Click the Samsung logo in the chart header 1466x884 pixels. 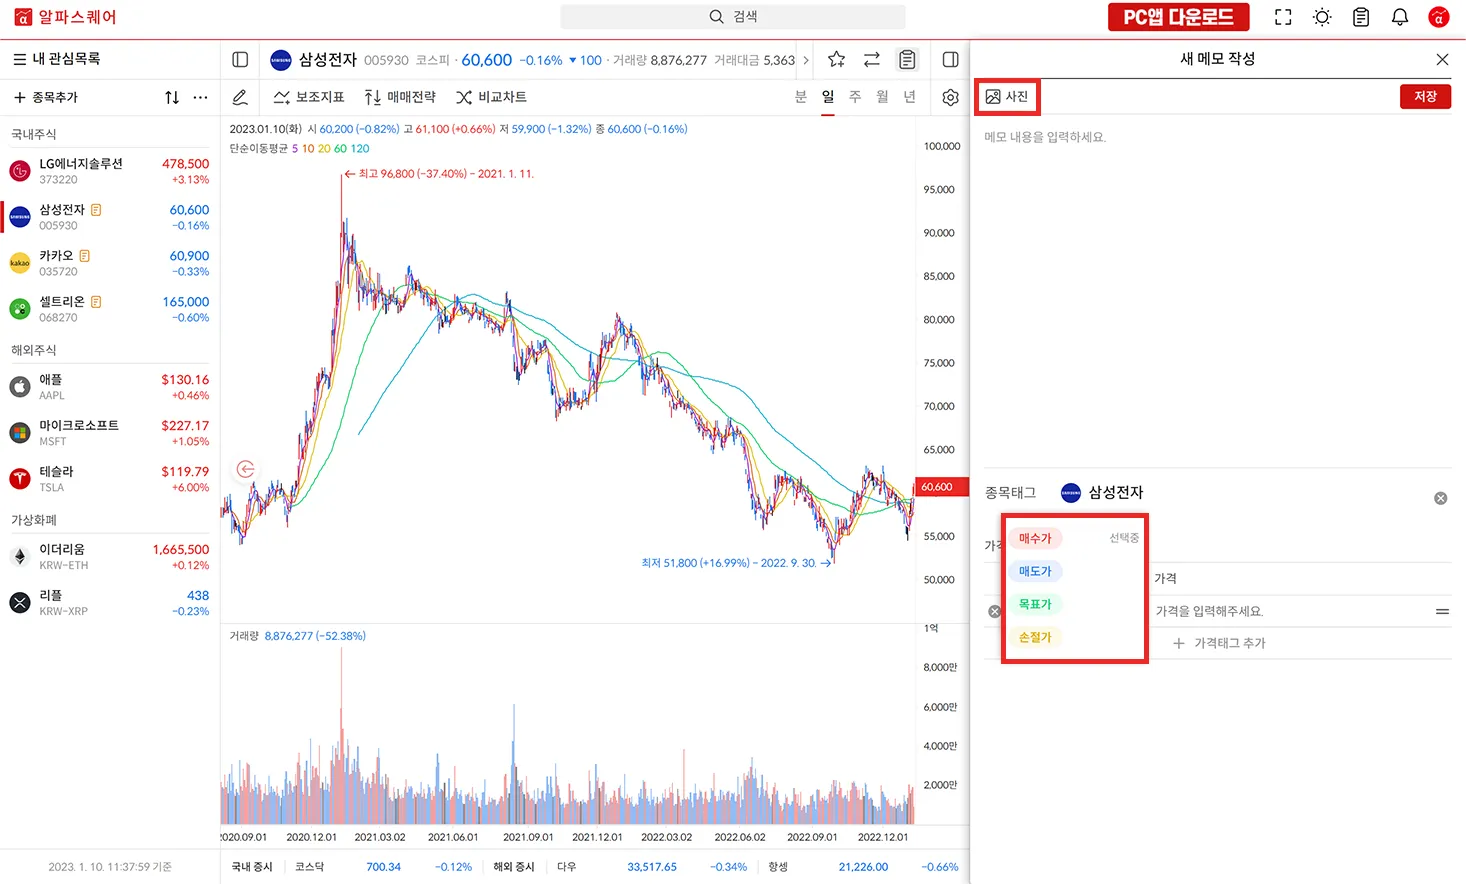(281, 60)
